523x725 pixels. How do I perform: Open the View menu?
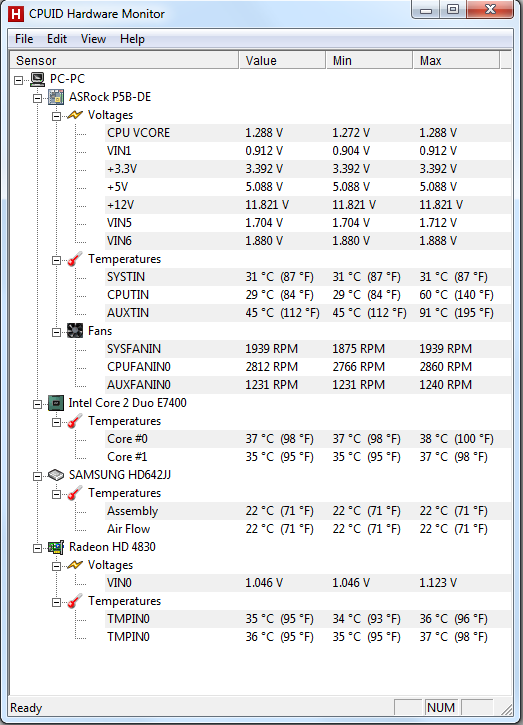[93, 39]
